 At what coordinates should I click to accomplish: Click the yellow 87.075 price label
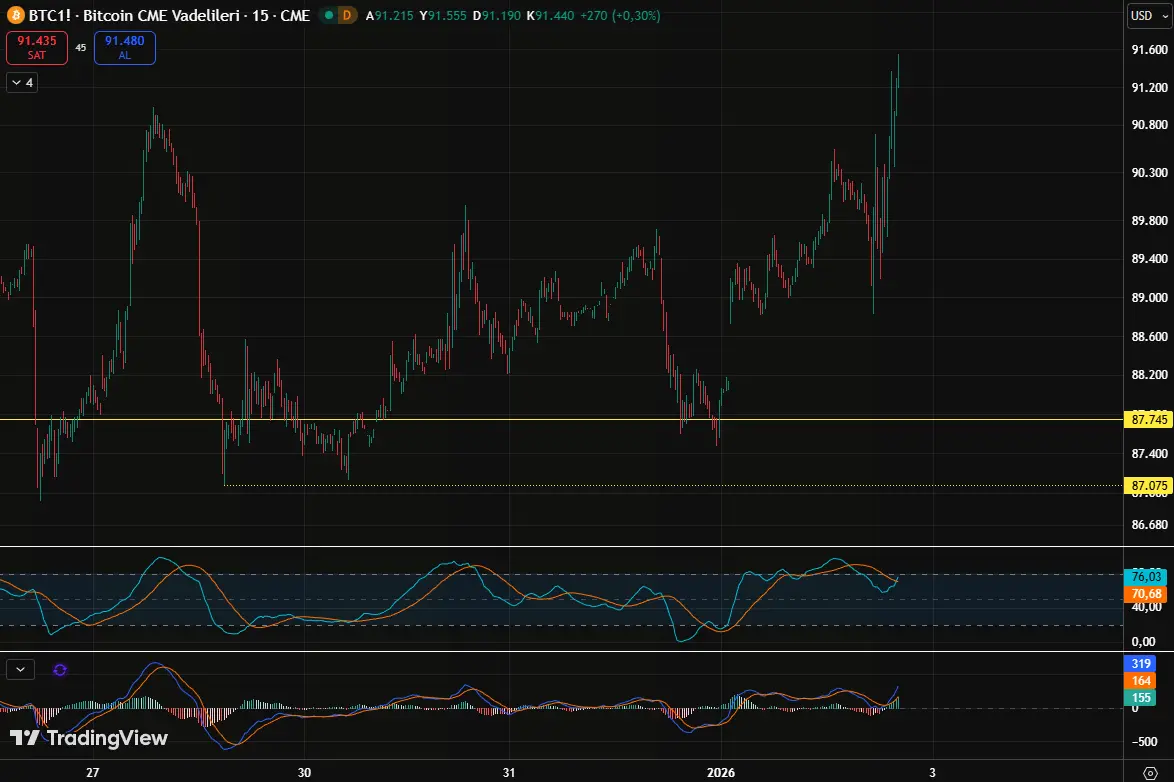coord(1147,486)
